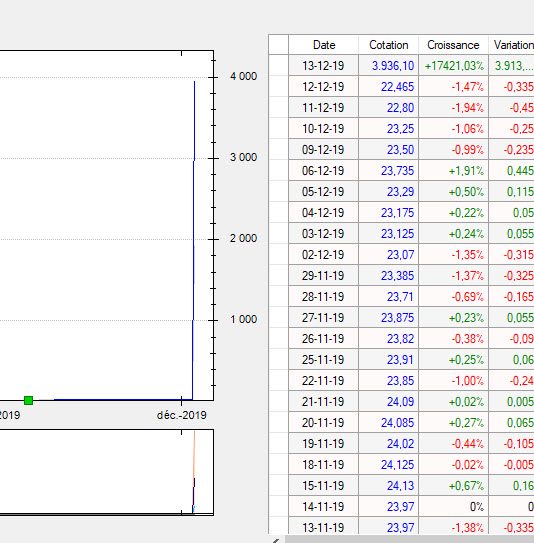Viewport: 534px width, 543px height.
Task: Select date cell 18-11-19
Action: click(x=323, y=464)
